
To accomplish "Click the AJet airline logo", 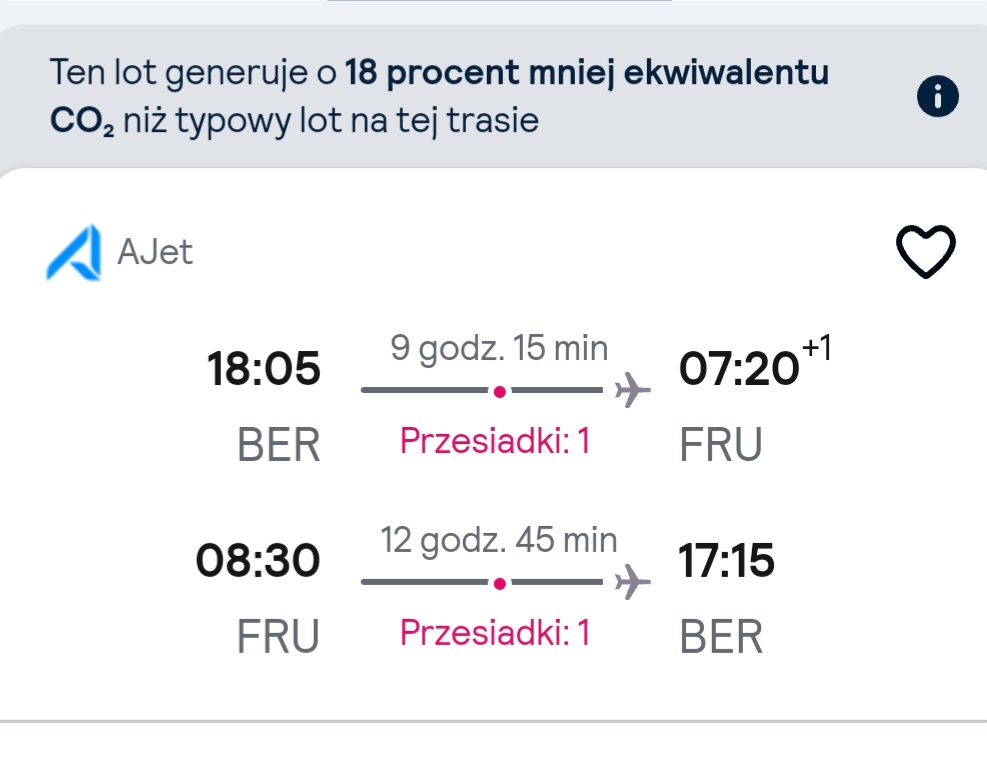I will pyautogui.click(x=74, y=252).
